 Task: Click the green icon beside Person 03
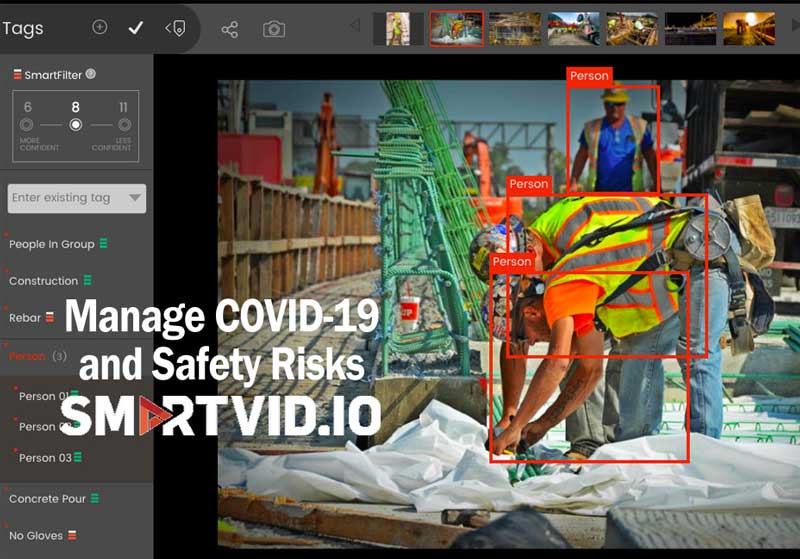78,457
